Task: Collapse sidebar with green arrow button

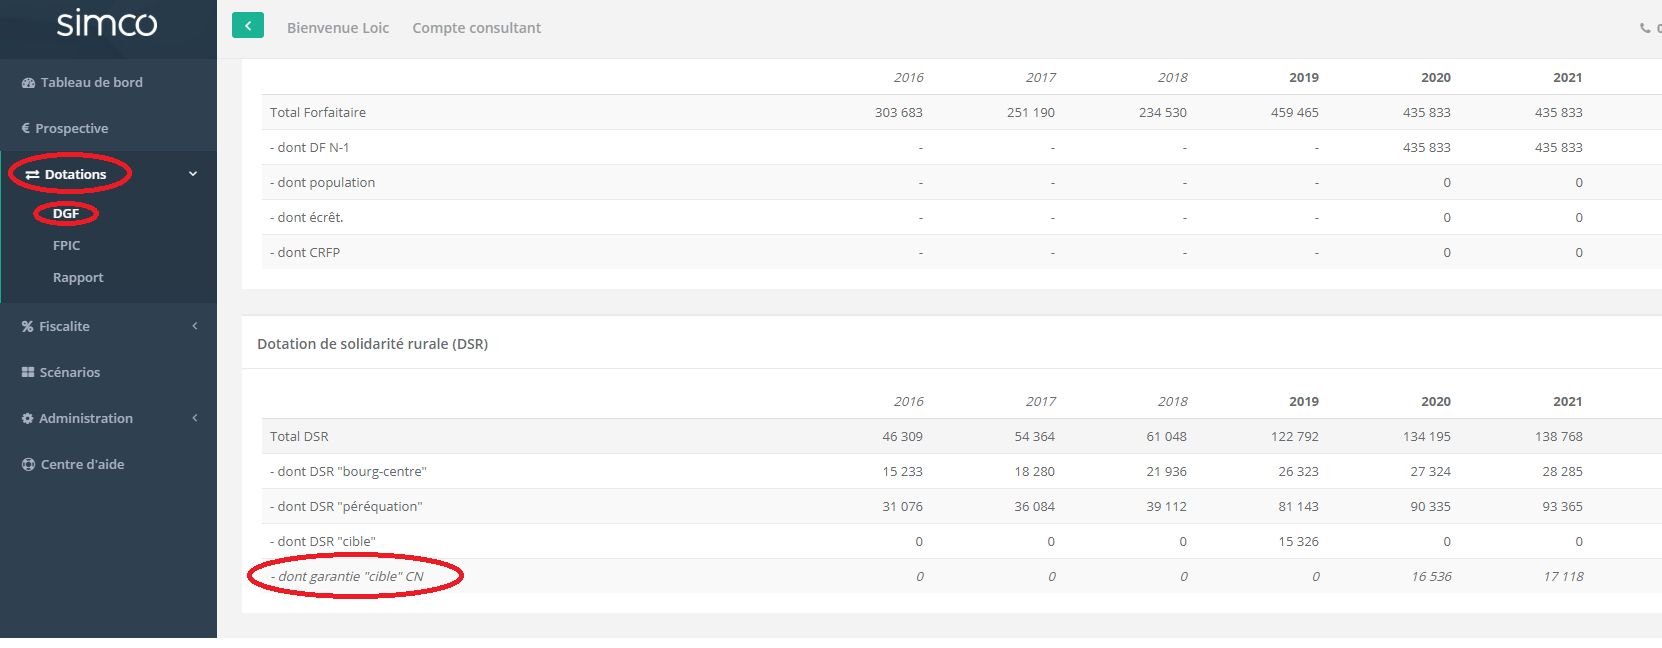Action: tap(248, 26)
